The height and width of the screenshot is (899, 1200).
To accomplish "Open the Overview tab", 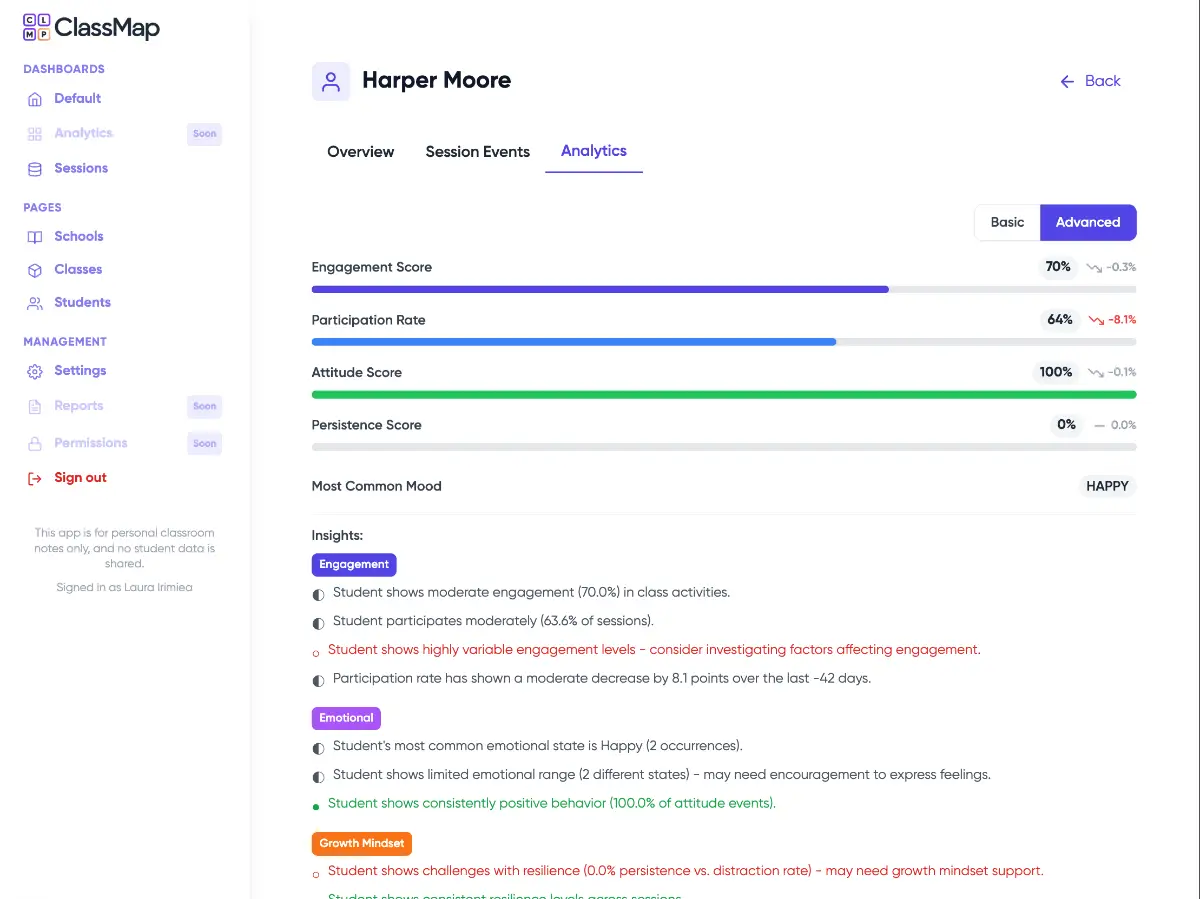I will click(360, 152).
